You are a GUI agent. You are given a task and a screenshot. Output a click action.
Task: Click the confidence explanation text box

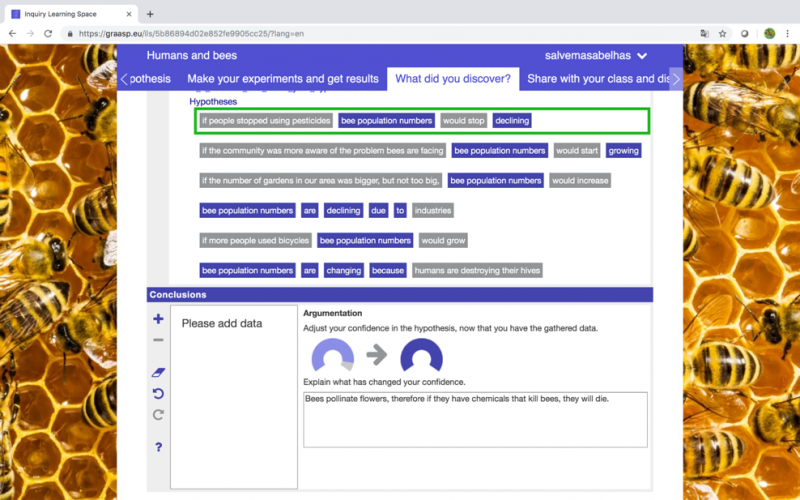click(x=475, y=419)
